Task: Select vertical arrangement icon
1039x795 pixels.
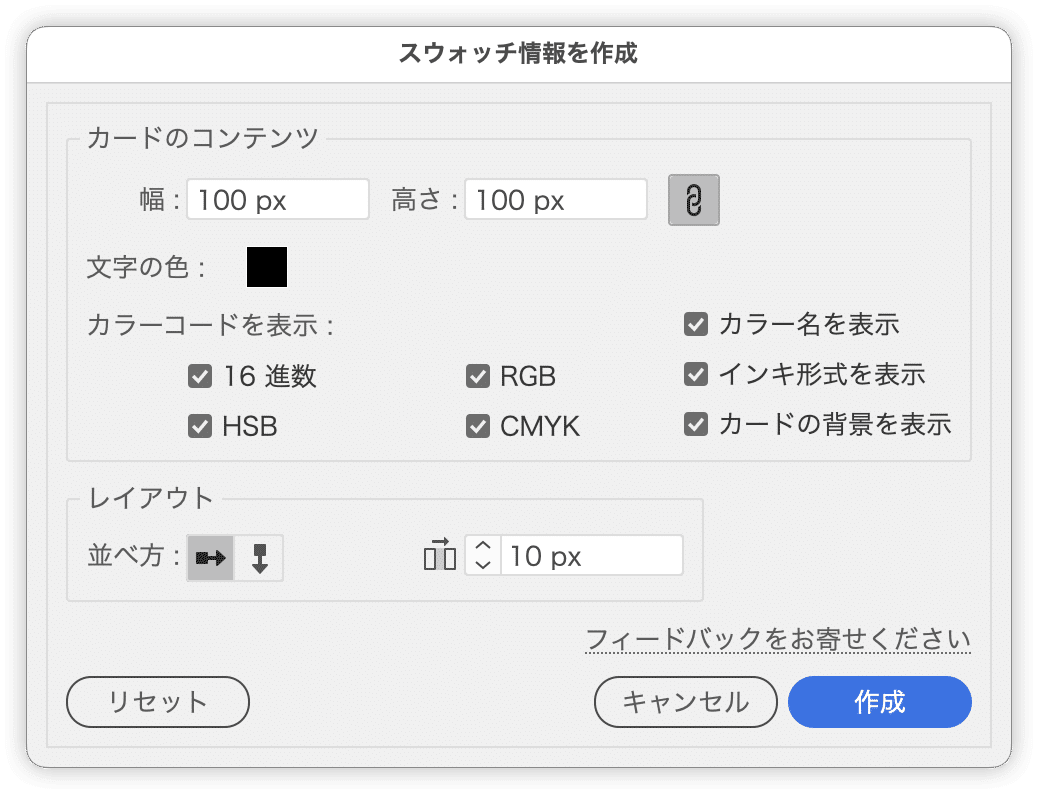Action: pos(259,558)
